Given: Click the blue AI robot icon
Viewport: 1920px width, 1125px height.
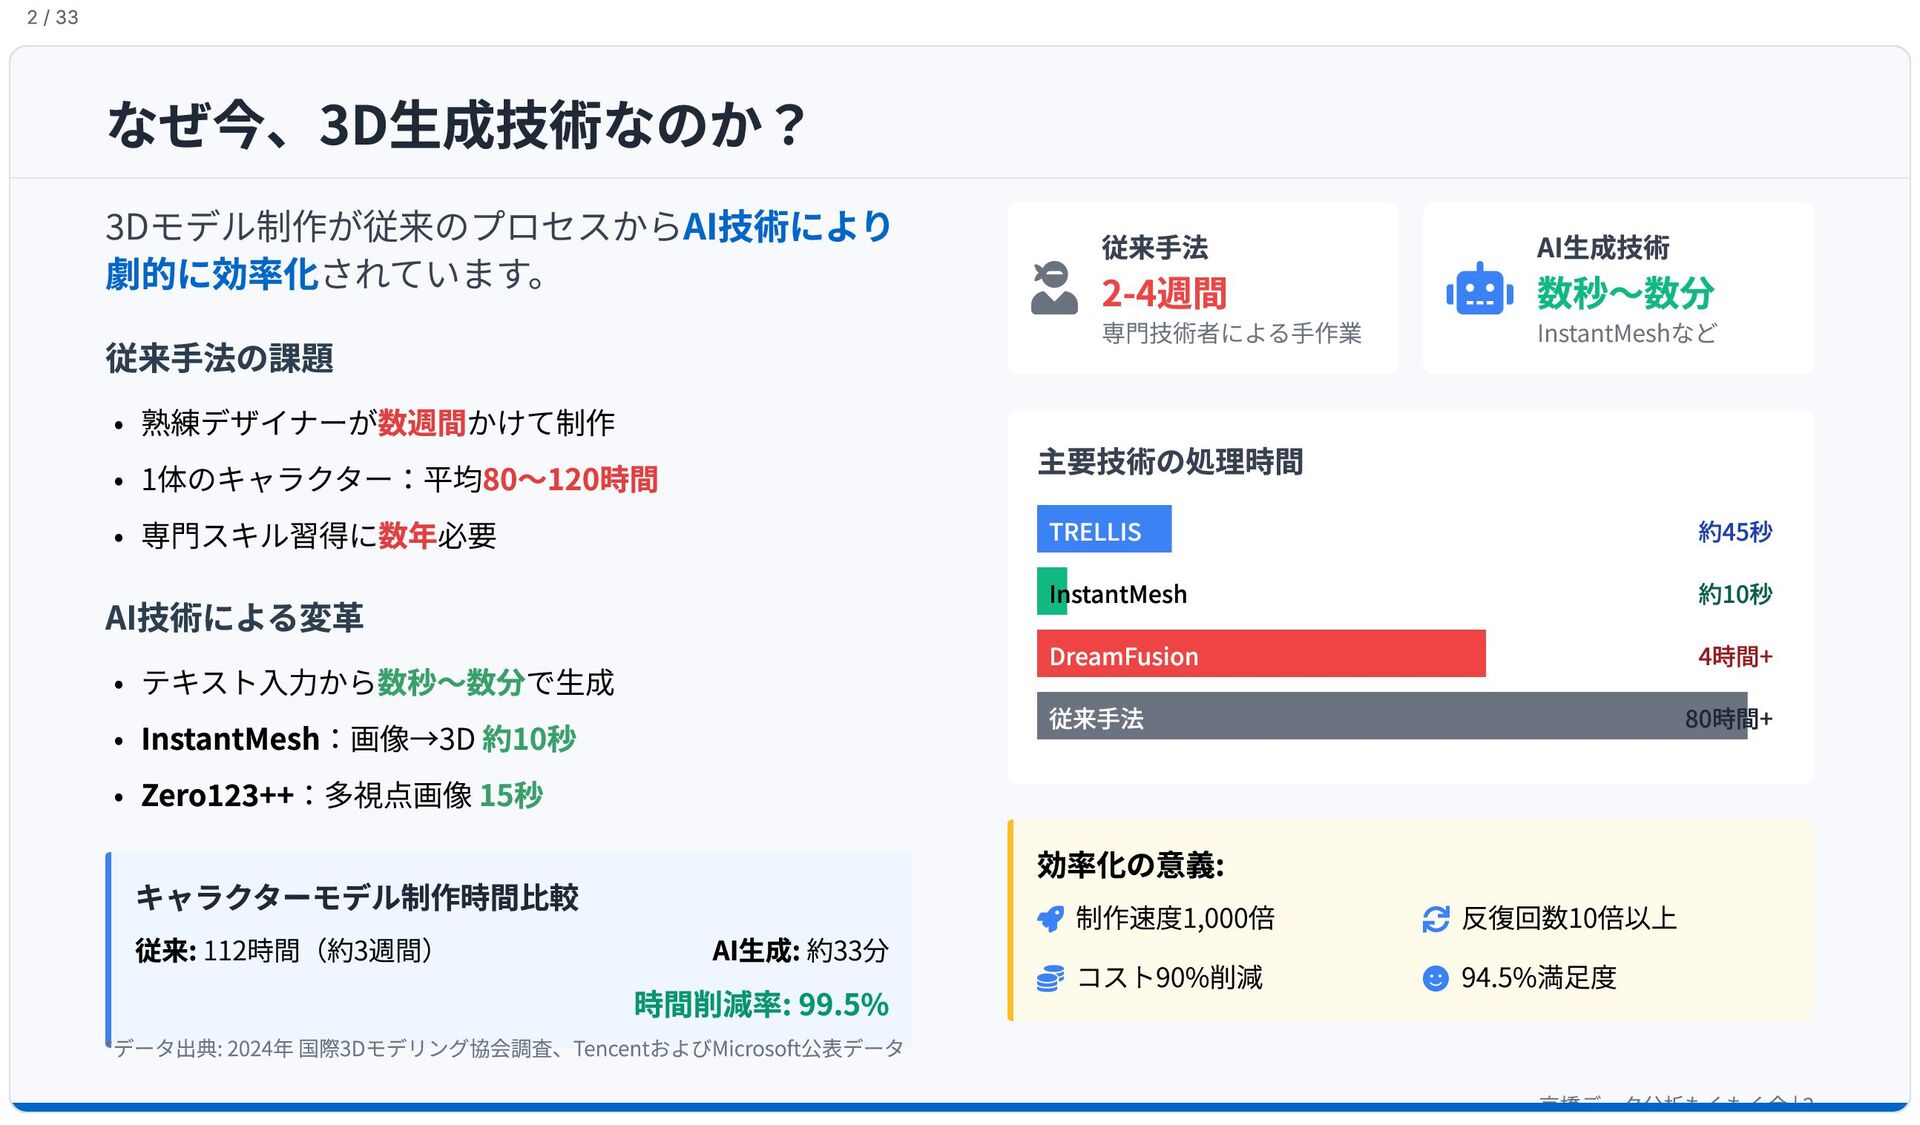Looking at the screenshot, I should pos(1479,289).
